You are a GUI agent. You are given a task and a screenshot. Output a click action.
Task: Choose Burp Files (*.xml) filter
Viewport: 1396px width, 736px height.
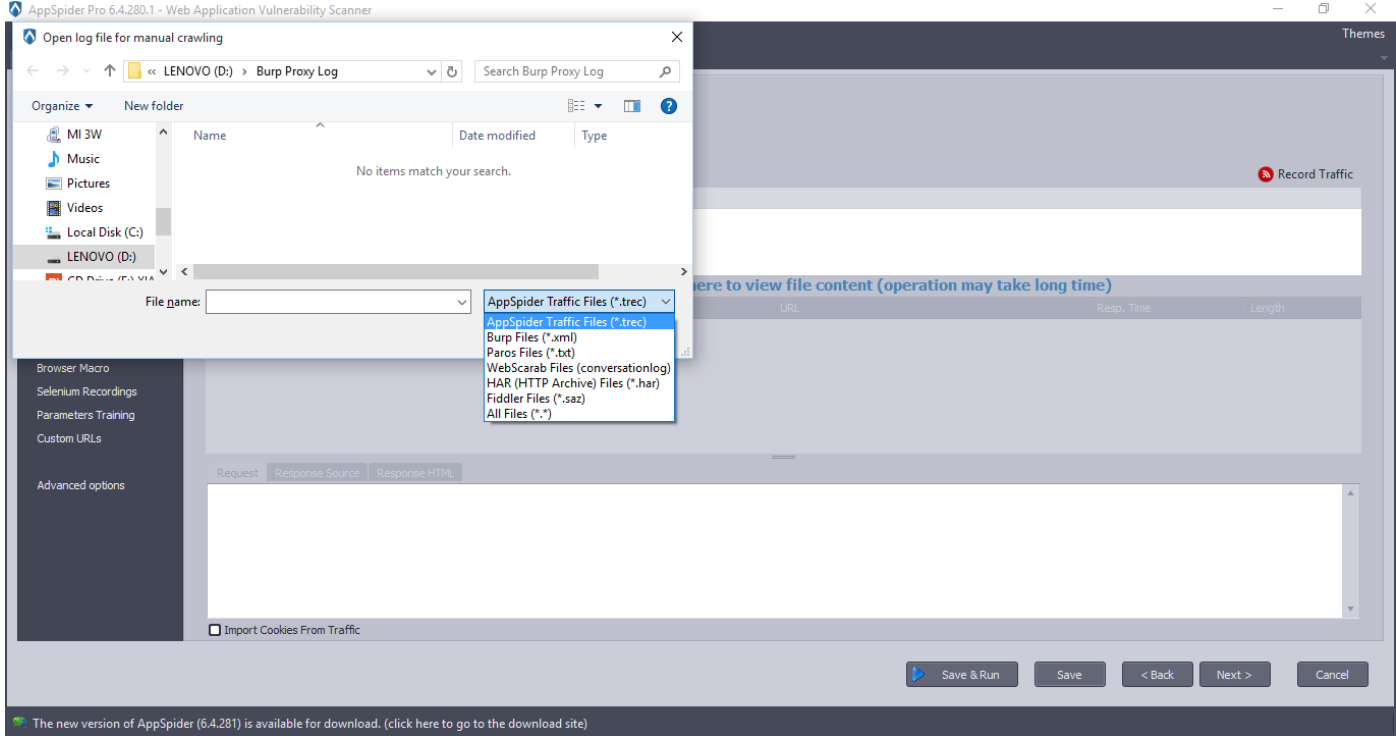[x=579, y=337]
